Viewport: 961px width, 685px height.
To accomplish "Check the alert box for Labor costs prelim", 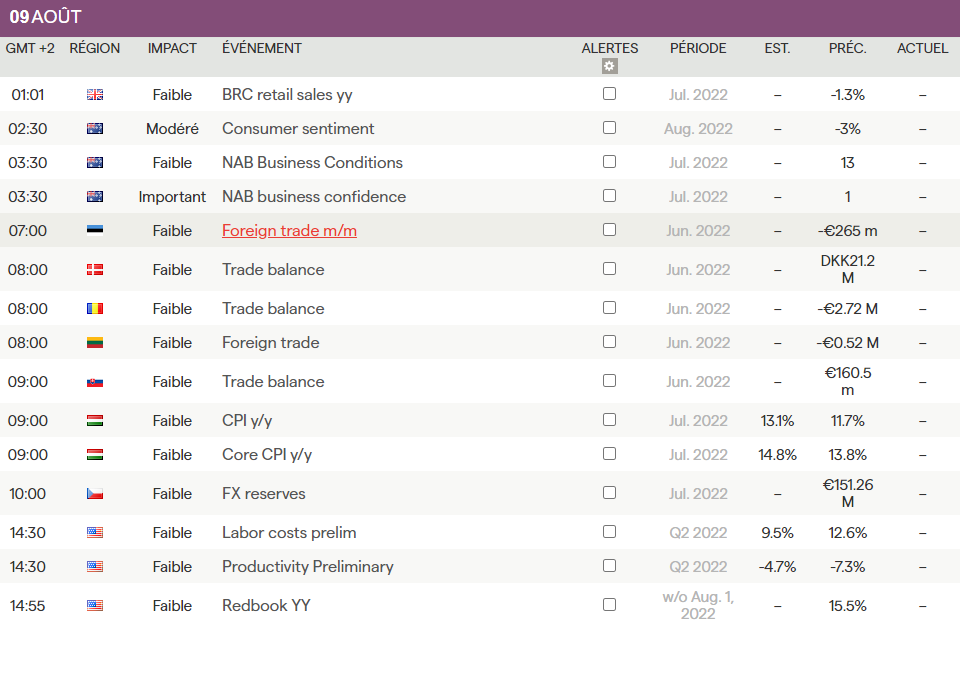I will pos(610,532).
